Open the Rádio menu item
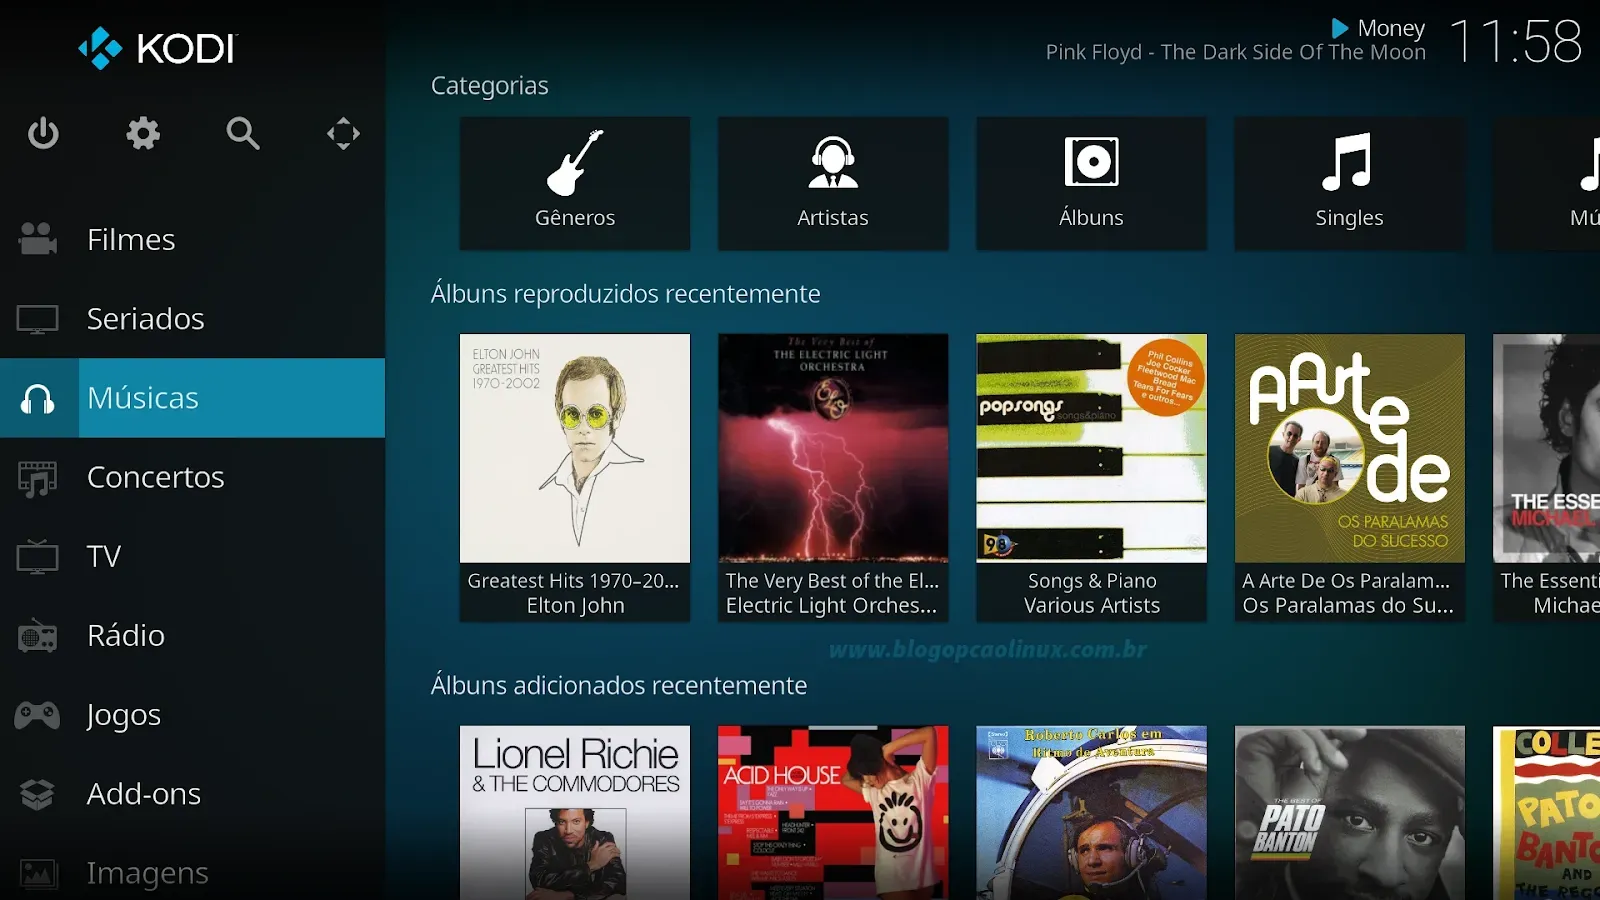 click(192, 635)
